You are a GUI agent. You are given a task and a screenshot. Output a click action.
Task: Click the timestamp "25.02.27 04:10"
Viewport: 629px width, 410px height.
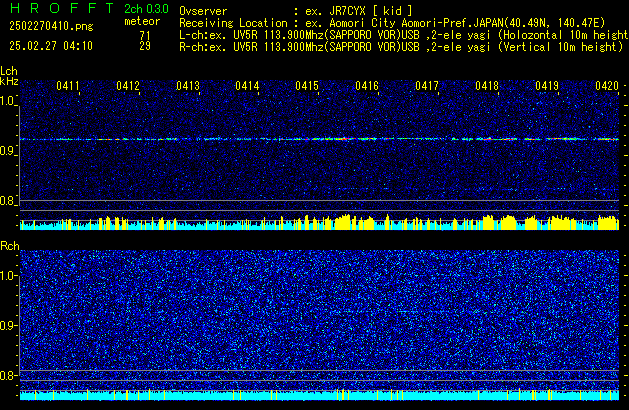coord(51,46)
